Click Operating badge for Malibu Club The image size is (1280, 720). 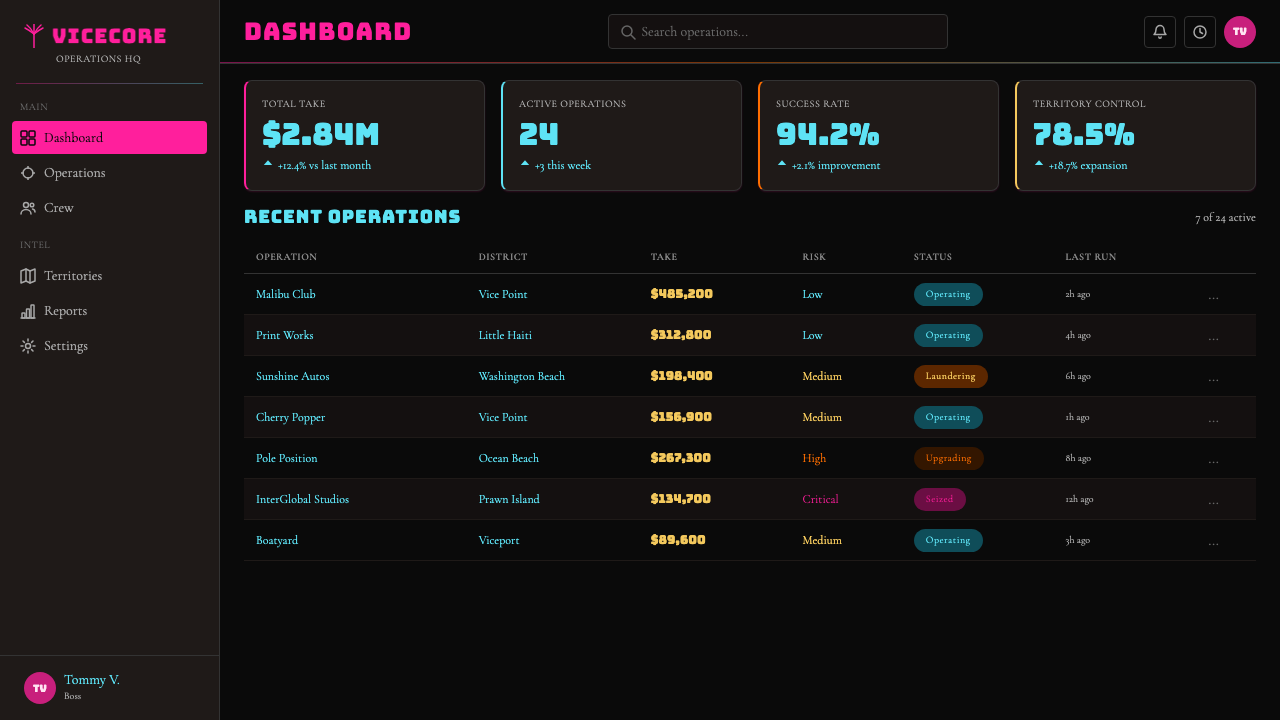[948, 294]
